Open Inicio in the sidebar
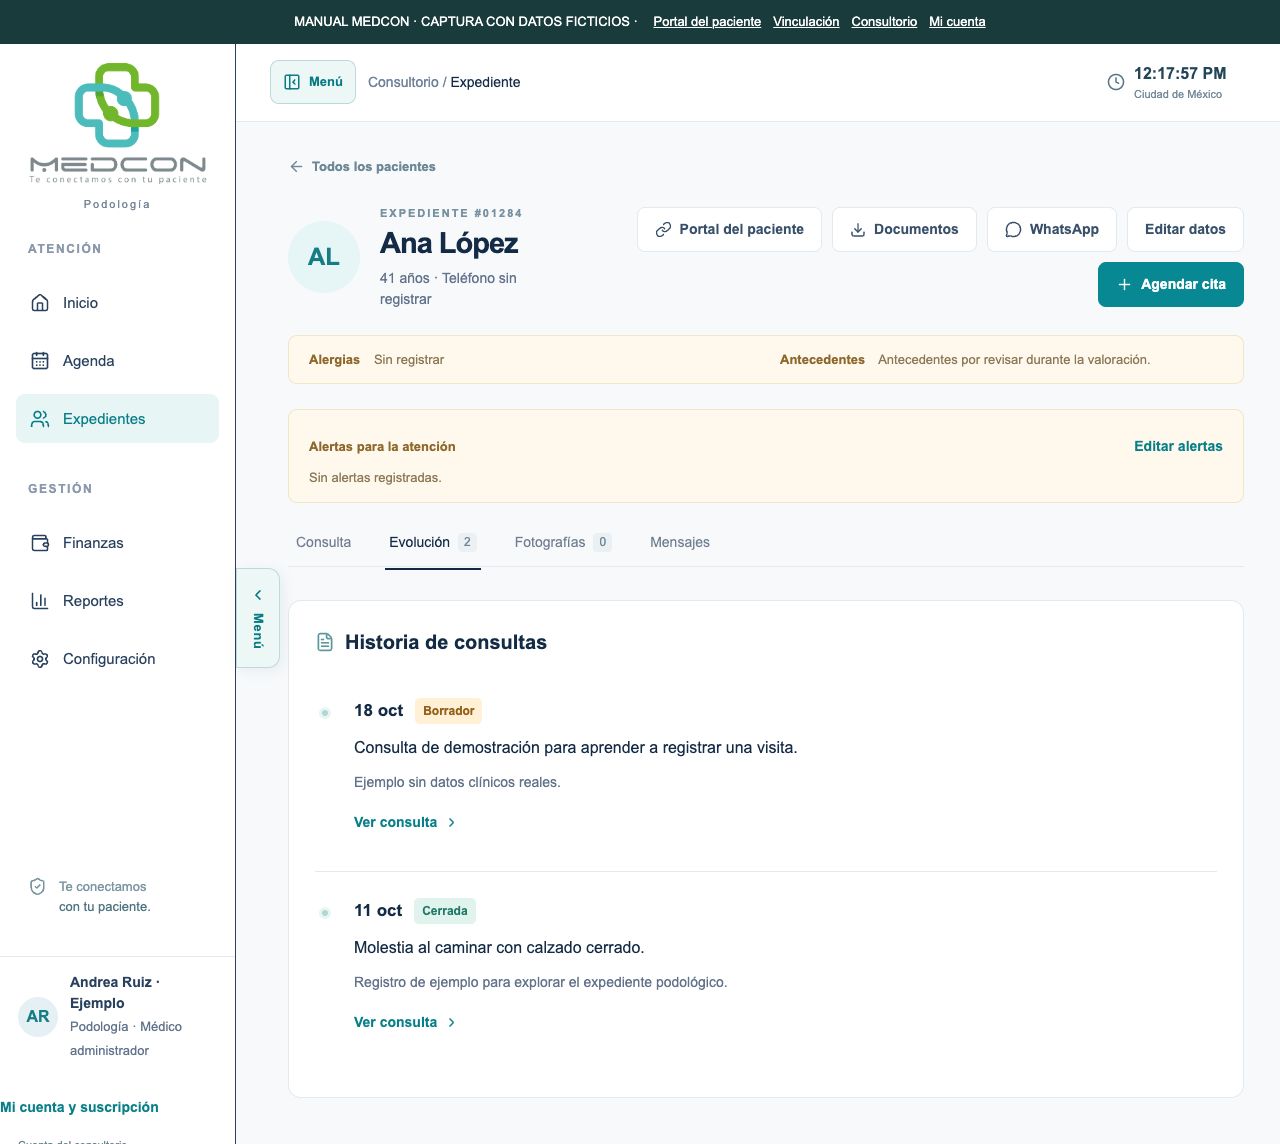The height and width of the screenshot is (1144, 1280). 117,303
